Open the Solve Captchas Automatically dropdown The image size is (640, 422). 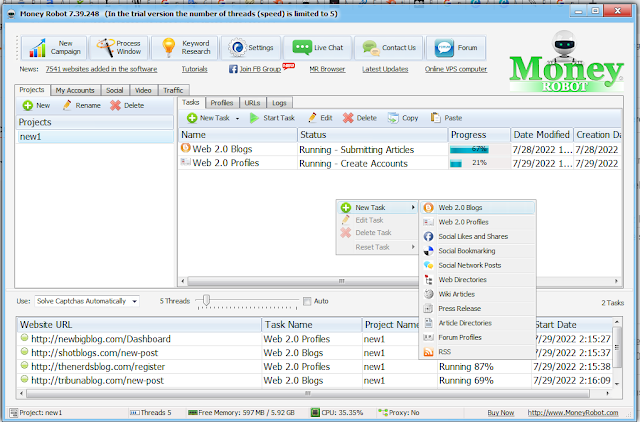click(x=87, y=301)
